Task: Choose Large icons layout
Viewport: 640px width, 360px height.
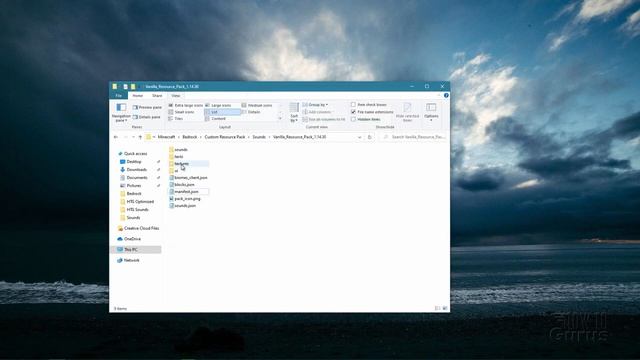Action: coord(218,105)
